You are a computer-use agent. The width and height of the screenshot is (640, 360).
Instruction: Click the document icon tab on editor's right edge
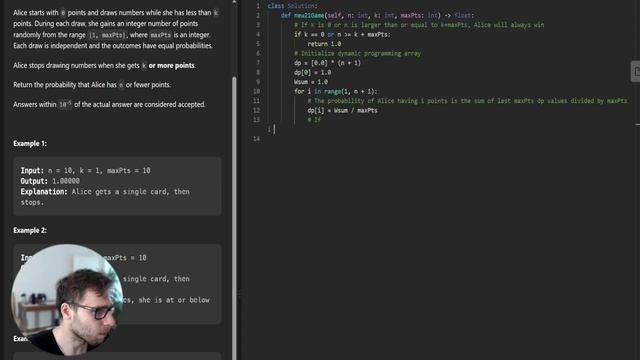(x=636, y=72)
